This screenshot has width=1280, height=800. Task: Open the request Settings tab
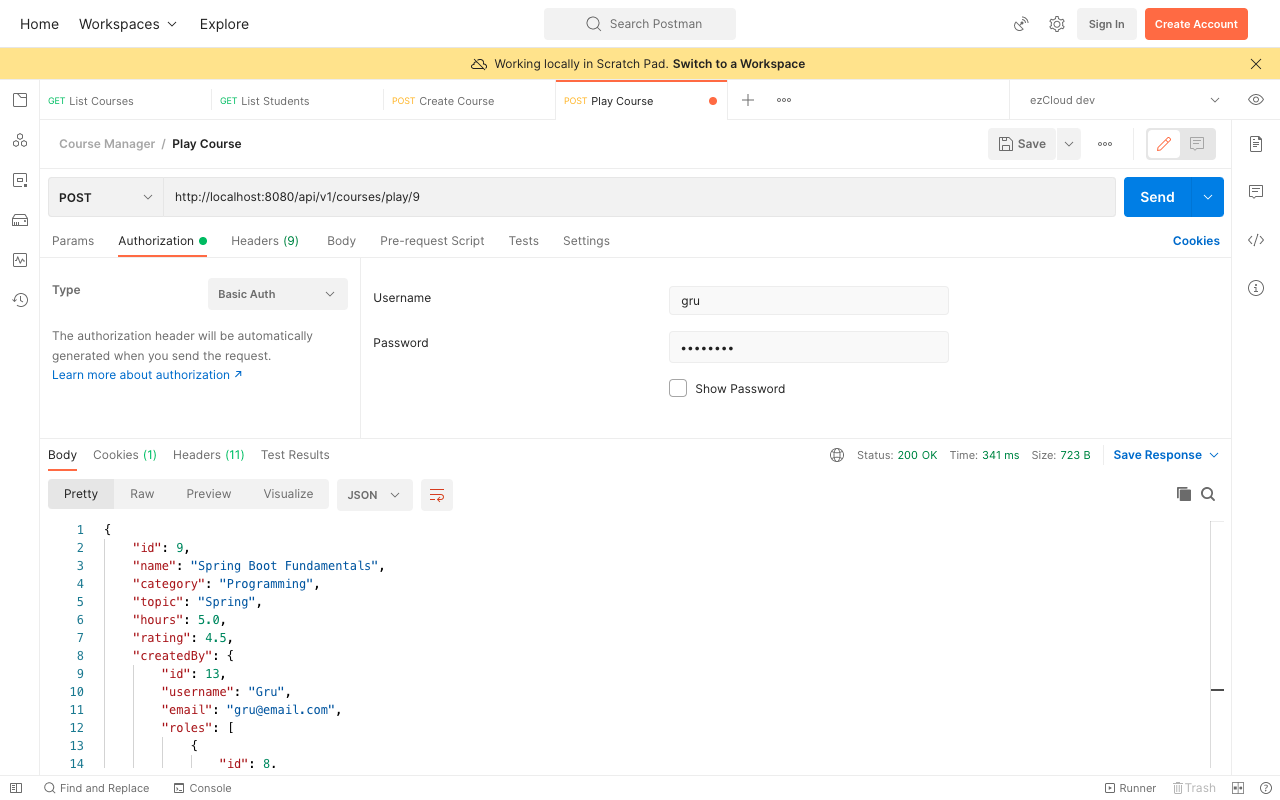(586, 241)
